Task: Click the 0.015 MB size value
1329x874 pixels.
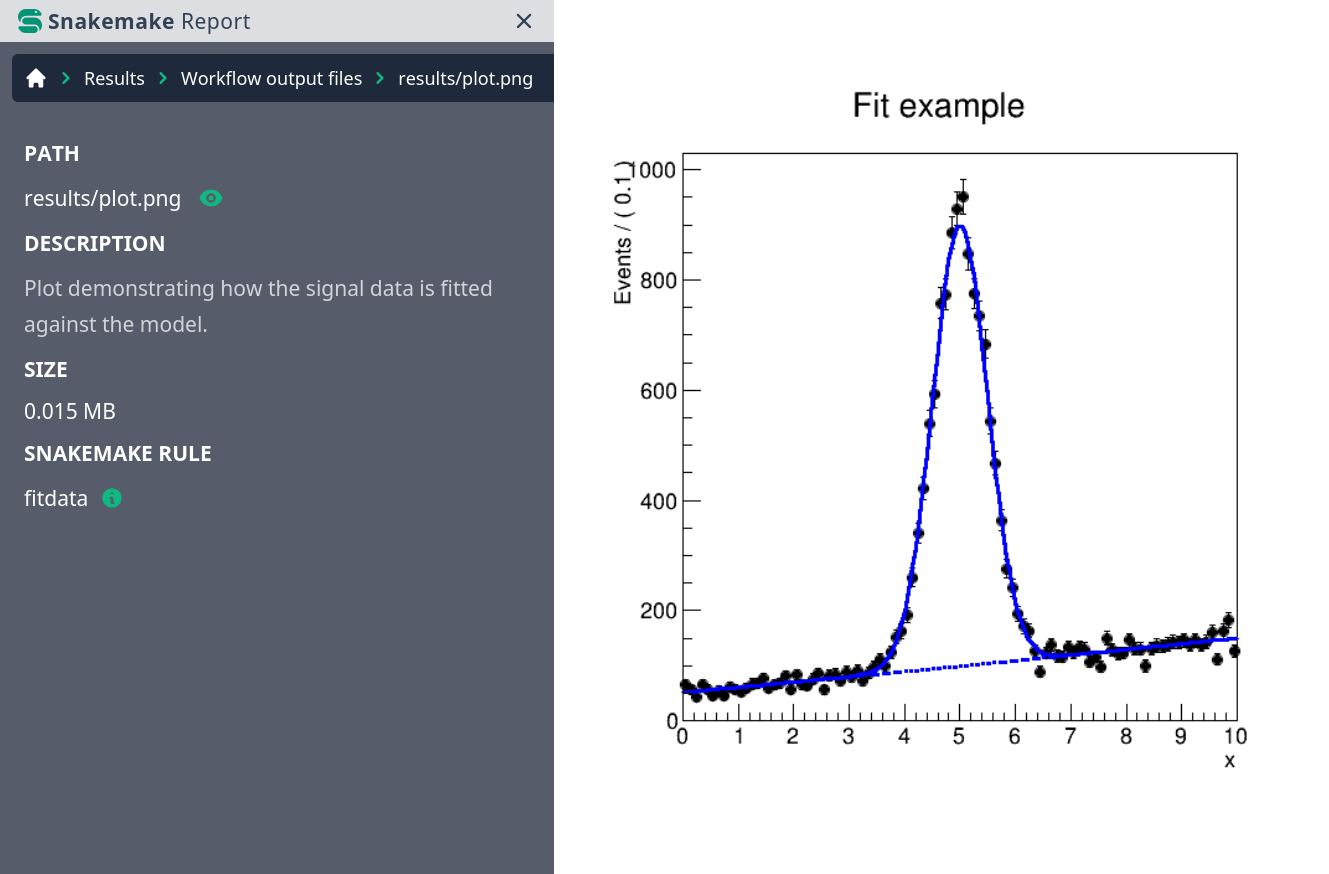Action: click(x=70, y=411)
